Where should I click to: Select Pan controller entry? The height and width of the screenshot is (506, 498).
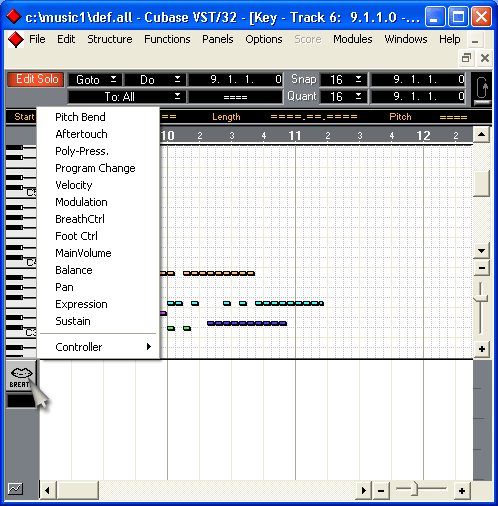pyautogui.click(x=98, y=287)
